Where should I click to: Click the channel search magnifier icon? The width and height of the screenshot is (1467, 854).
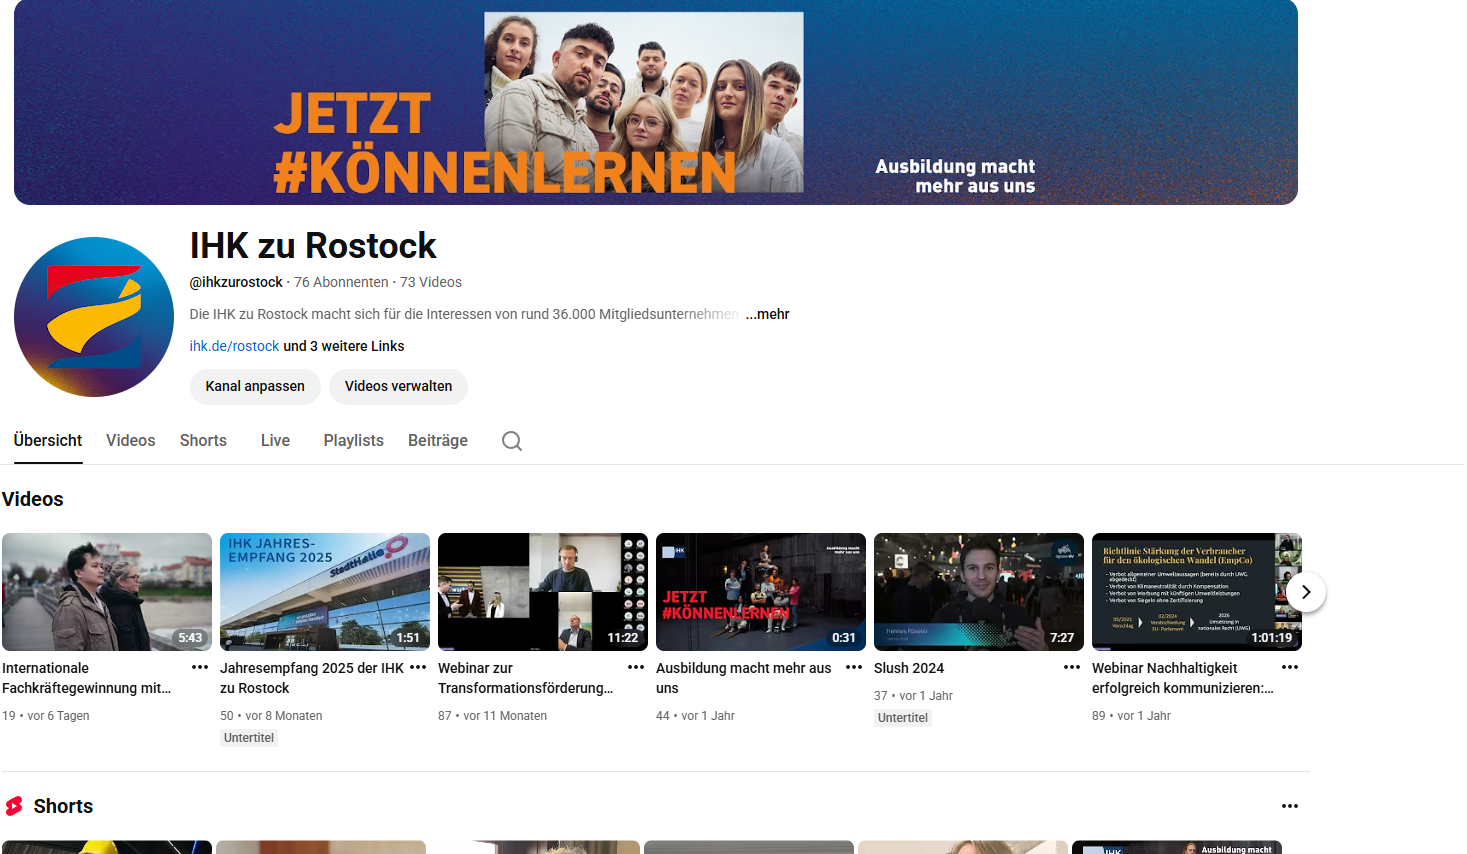(512, 441)
